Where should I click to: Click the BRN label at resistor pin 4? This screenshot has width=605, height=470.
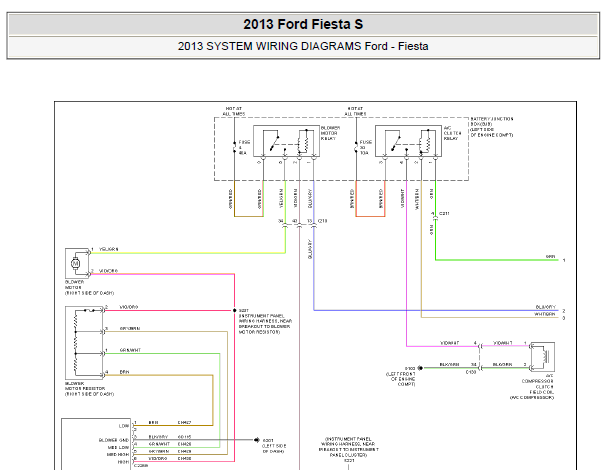(124, 372)
